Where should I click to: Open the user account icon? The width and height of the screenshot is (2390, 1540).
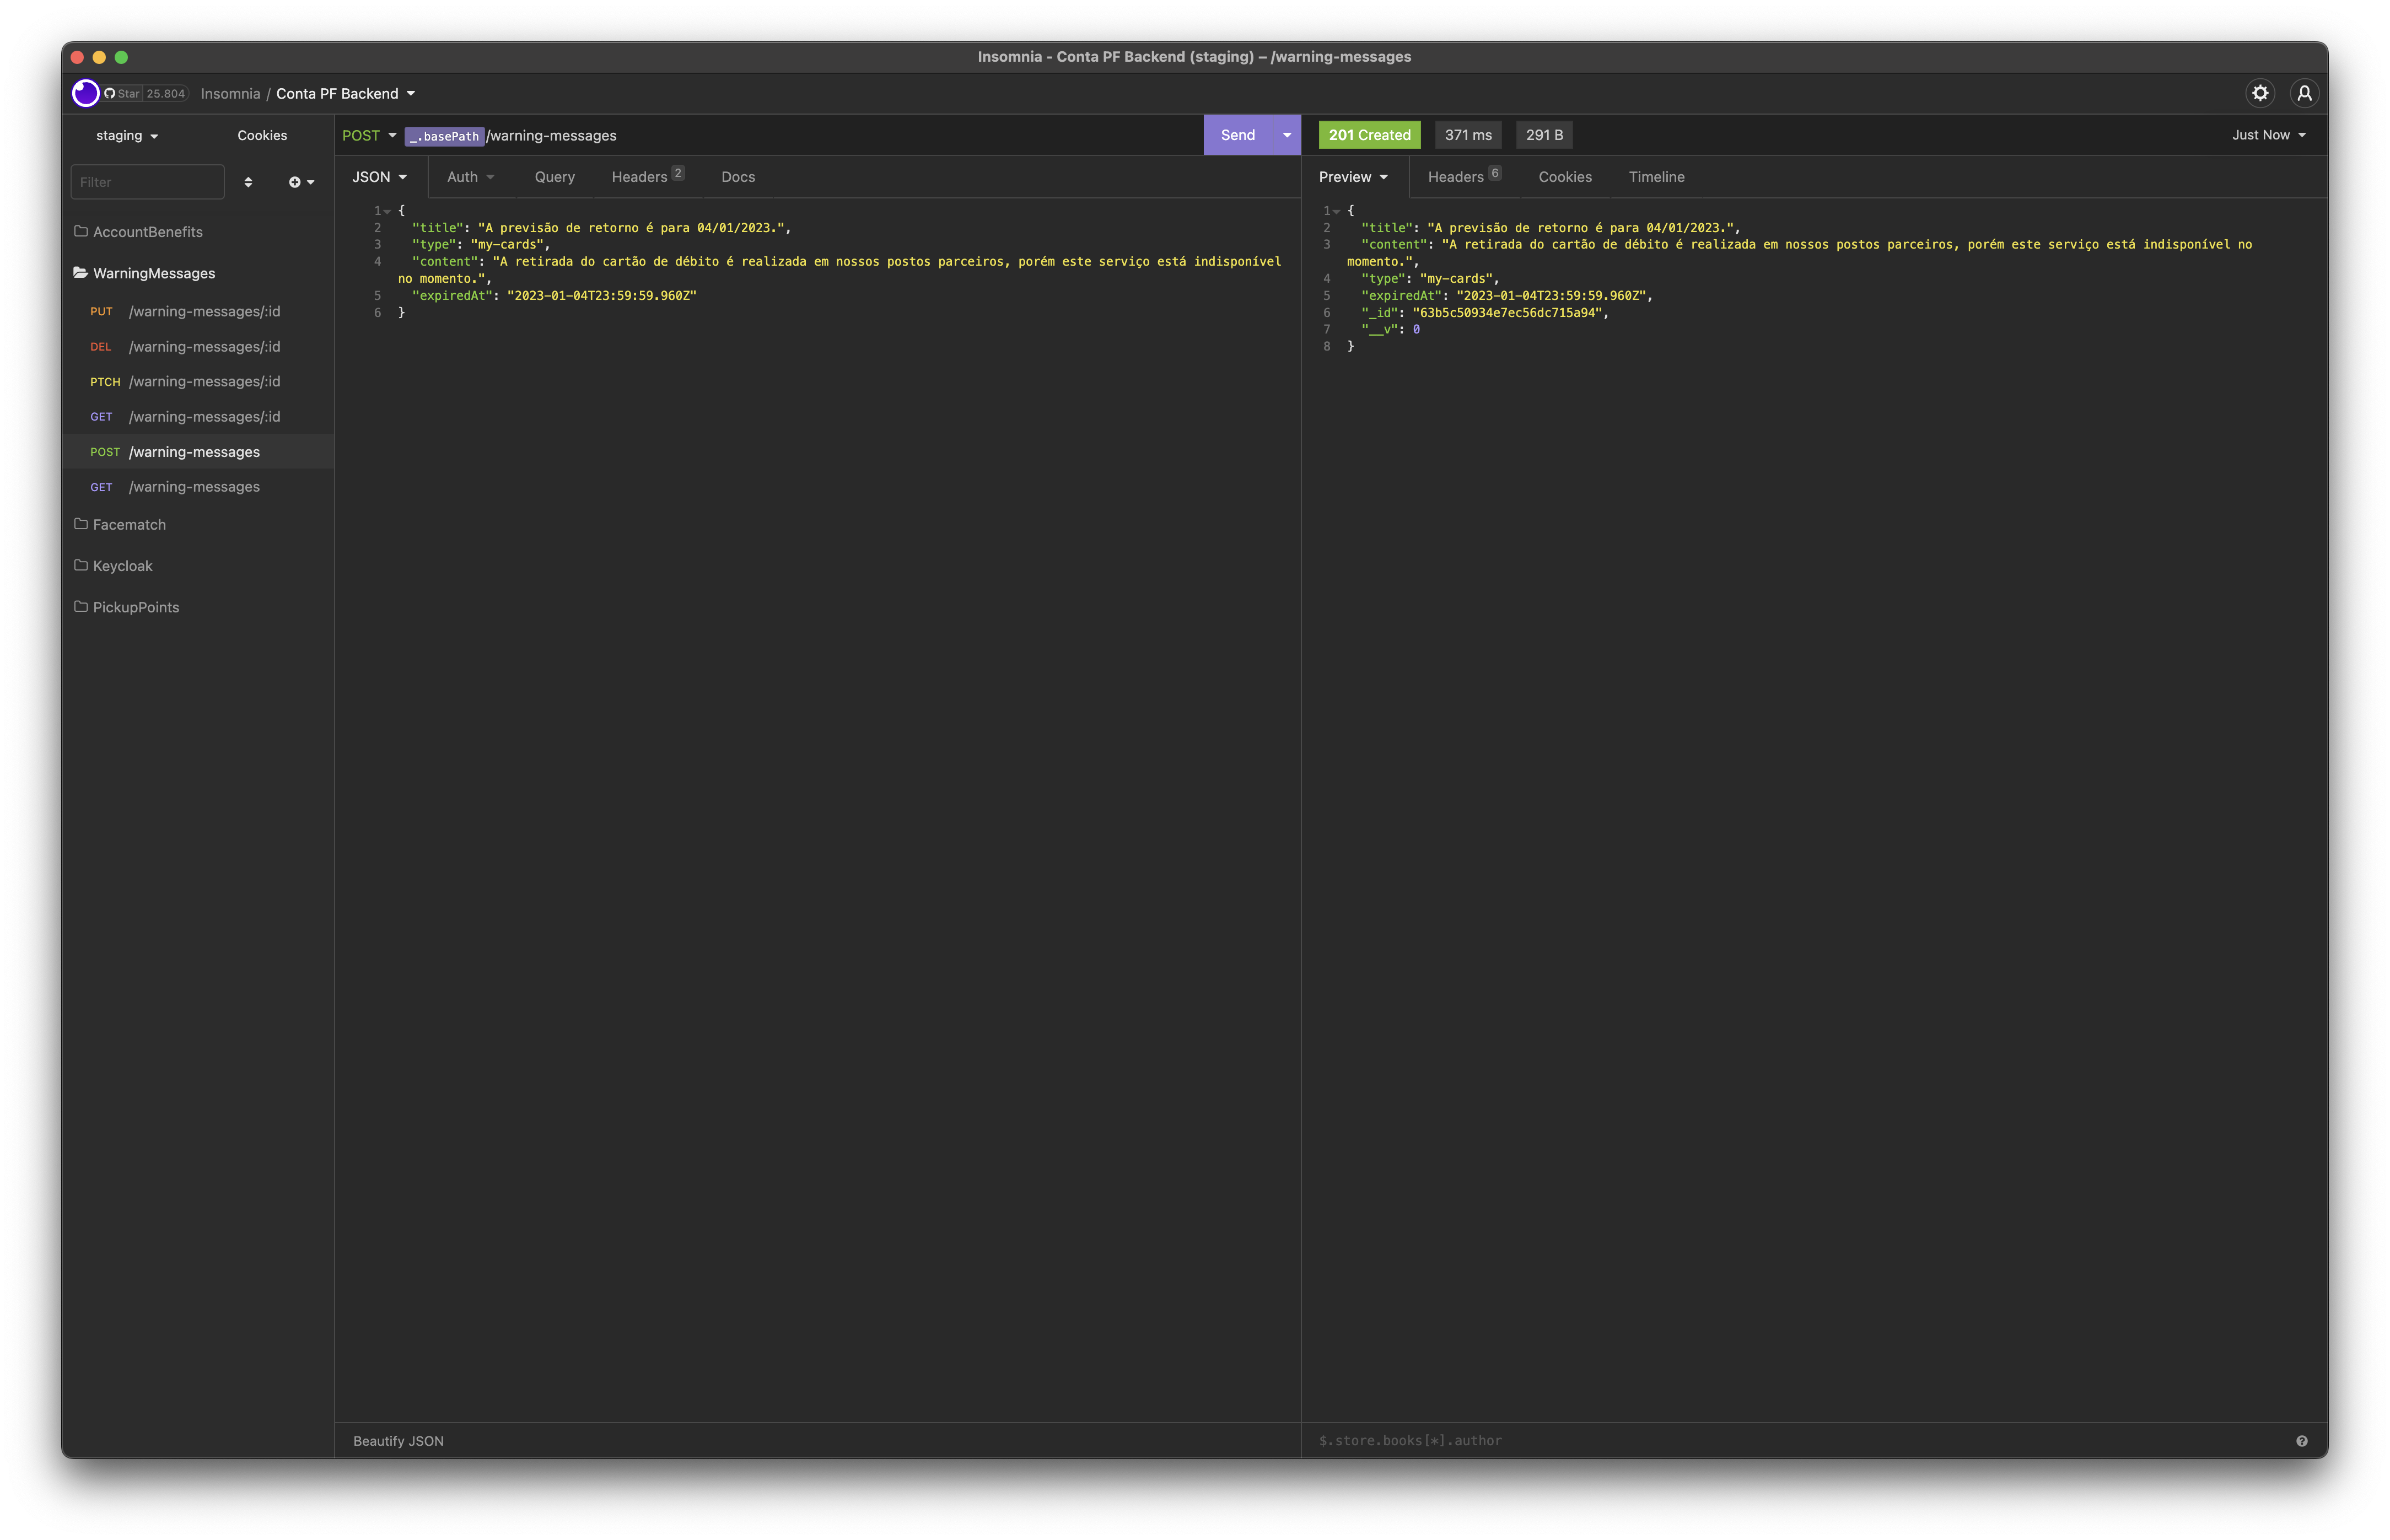tap(2304, 93)
